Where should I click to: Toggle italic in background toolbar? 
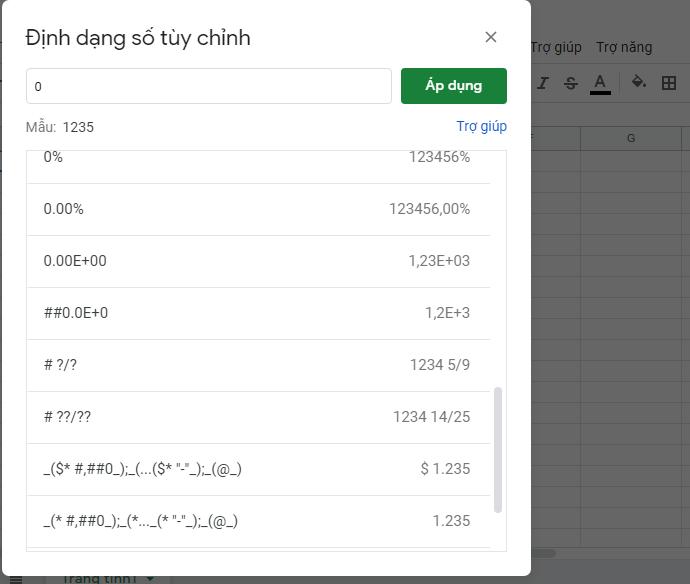[543, 83]
